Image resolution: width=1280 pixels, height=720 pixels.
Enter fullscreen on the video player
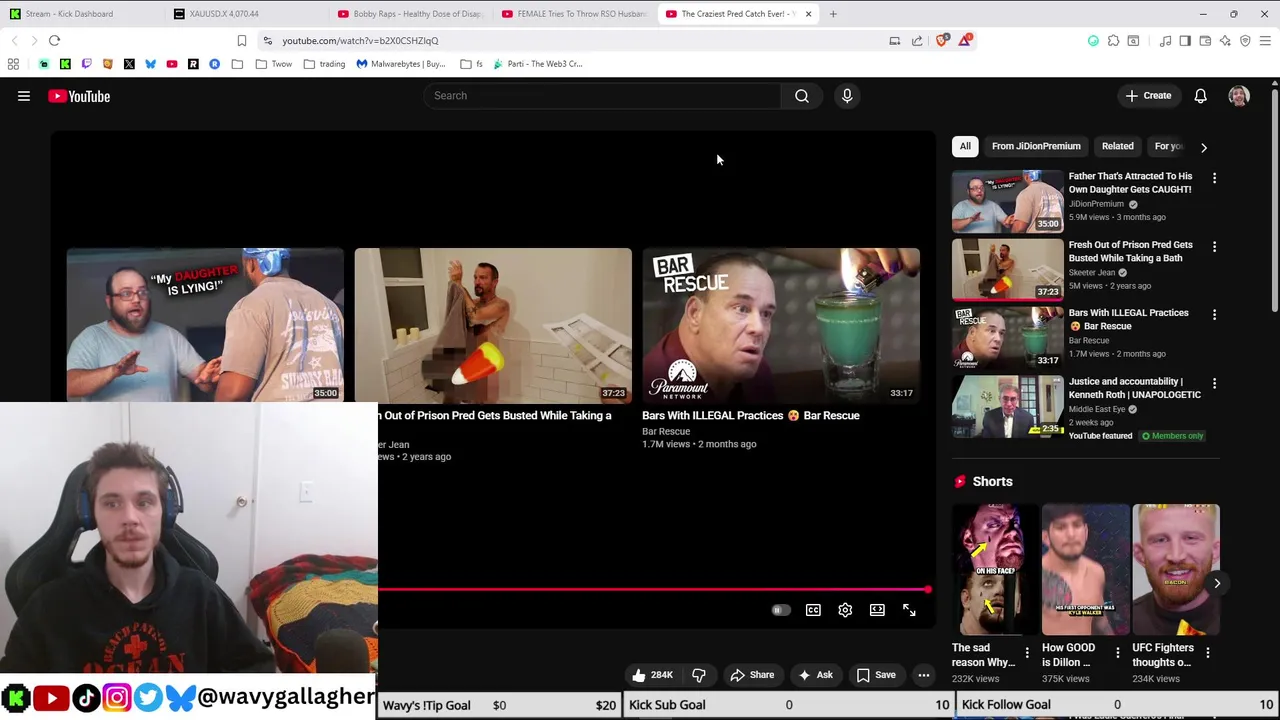[x=909, y=610]
